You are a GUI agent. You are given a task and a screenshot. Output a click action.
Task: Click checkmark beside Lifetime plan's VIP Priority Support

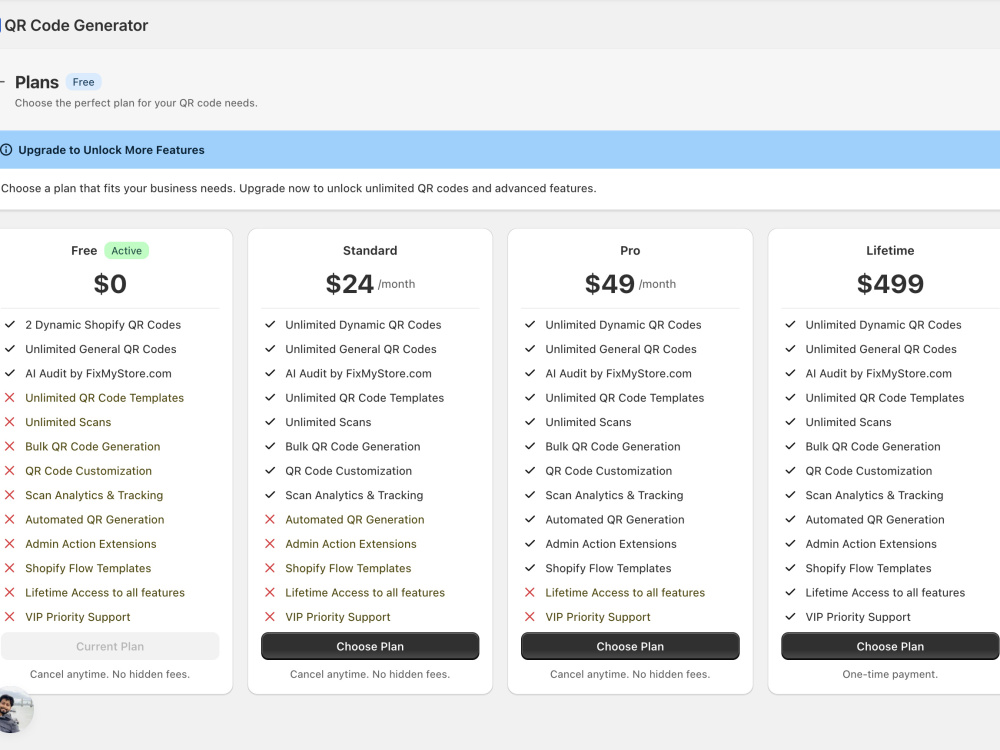790,617
